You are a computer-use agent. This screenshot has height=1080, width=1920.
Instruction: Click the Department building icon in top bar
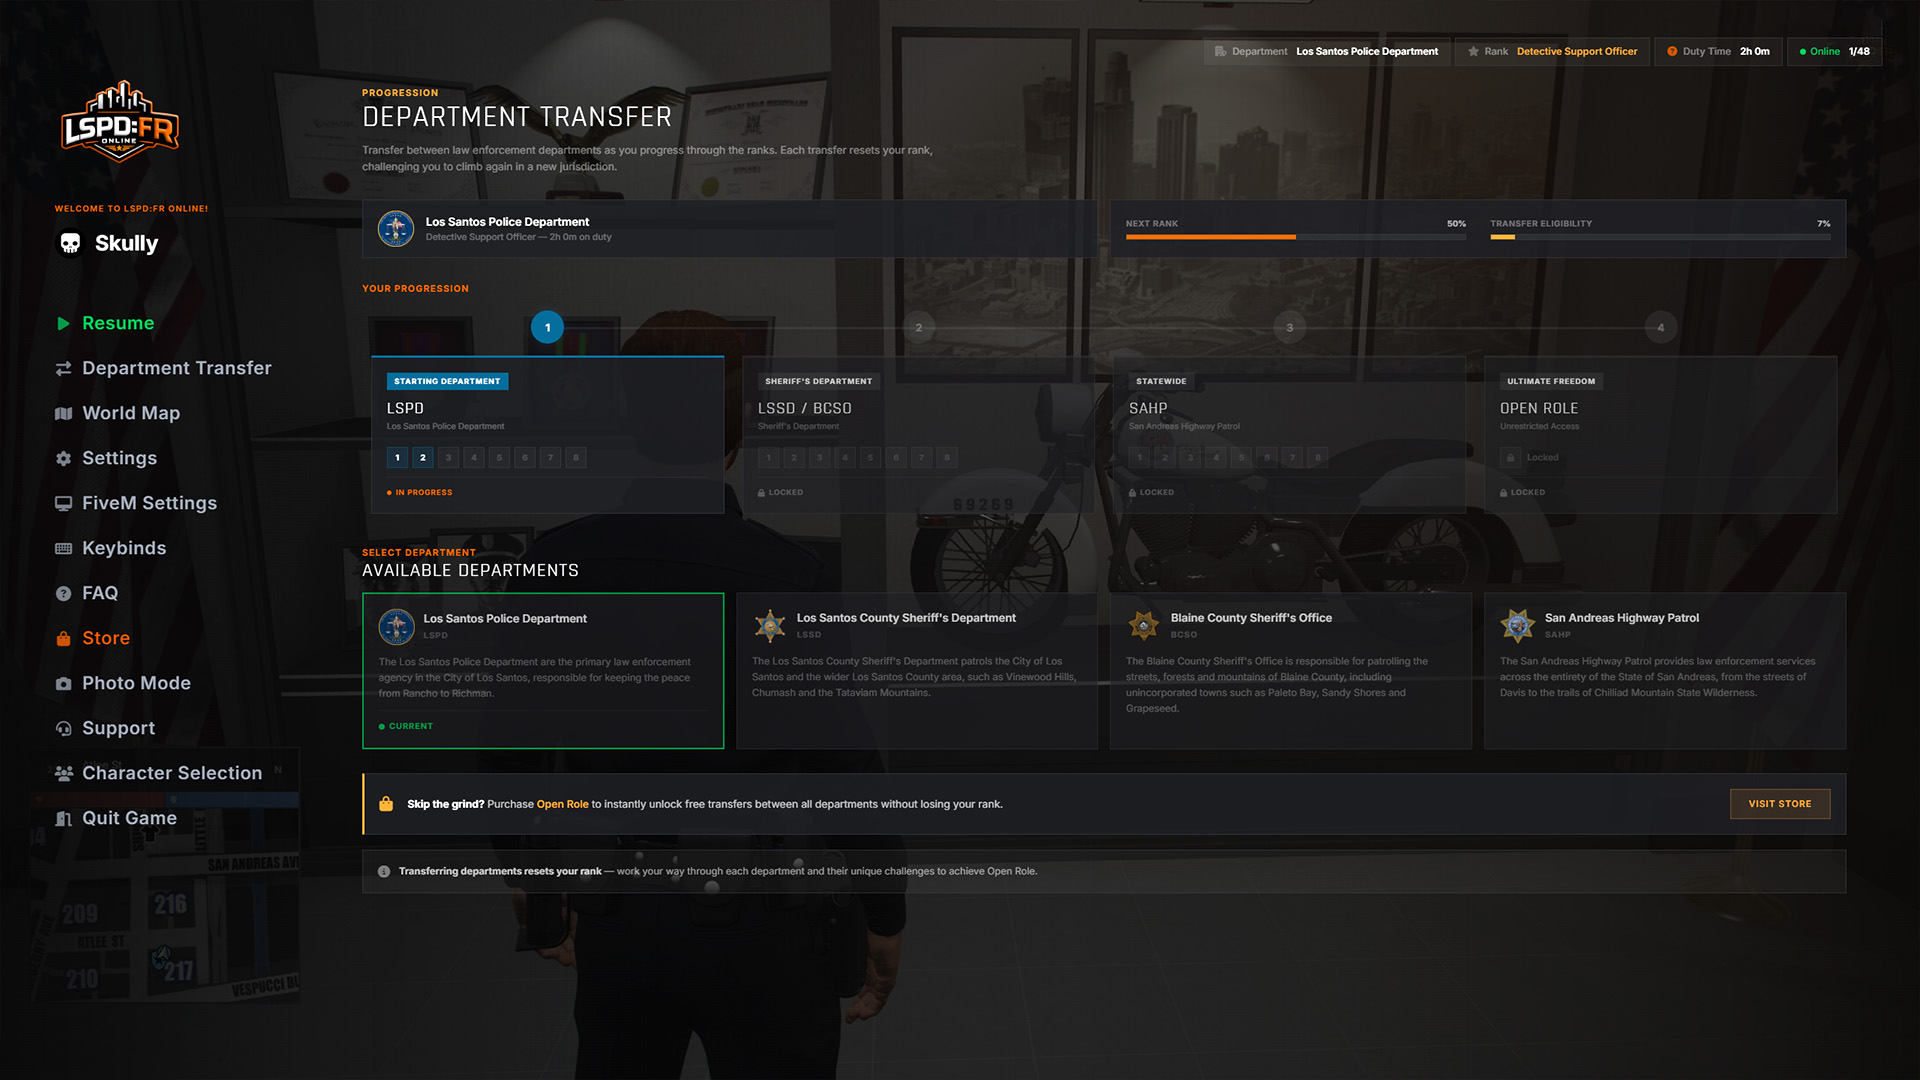pyautogui.click(x=1220, y=51)
